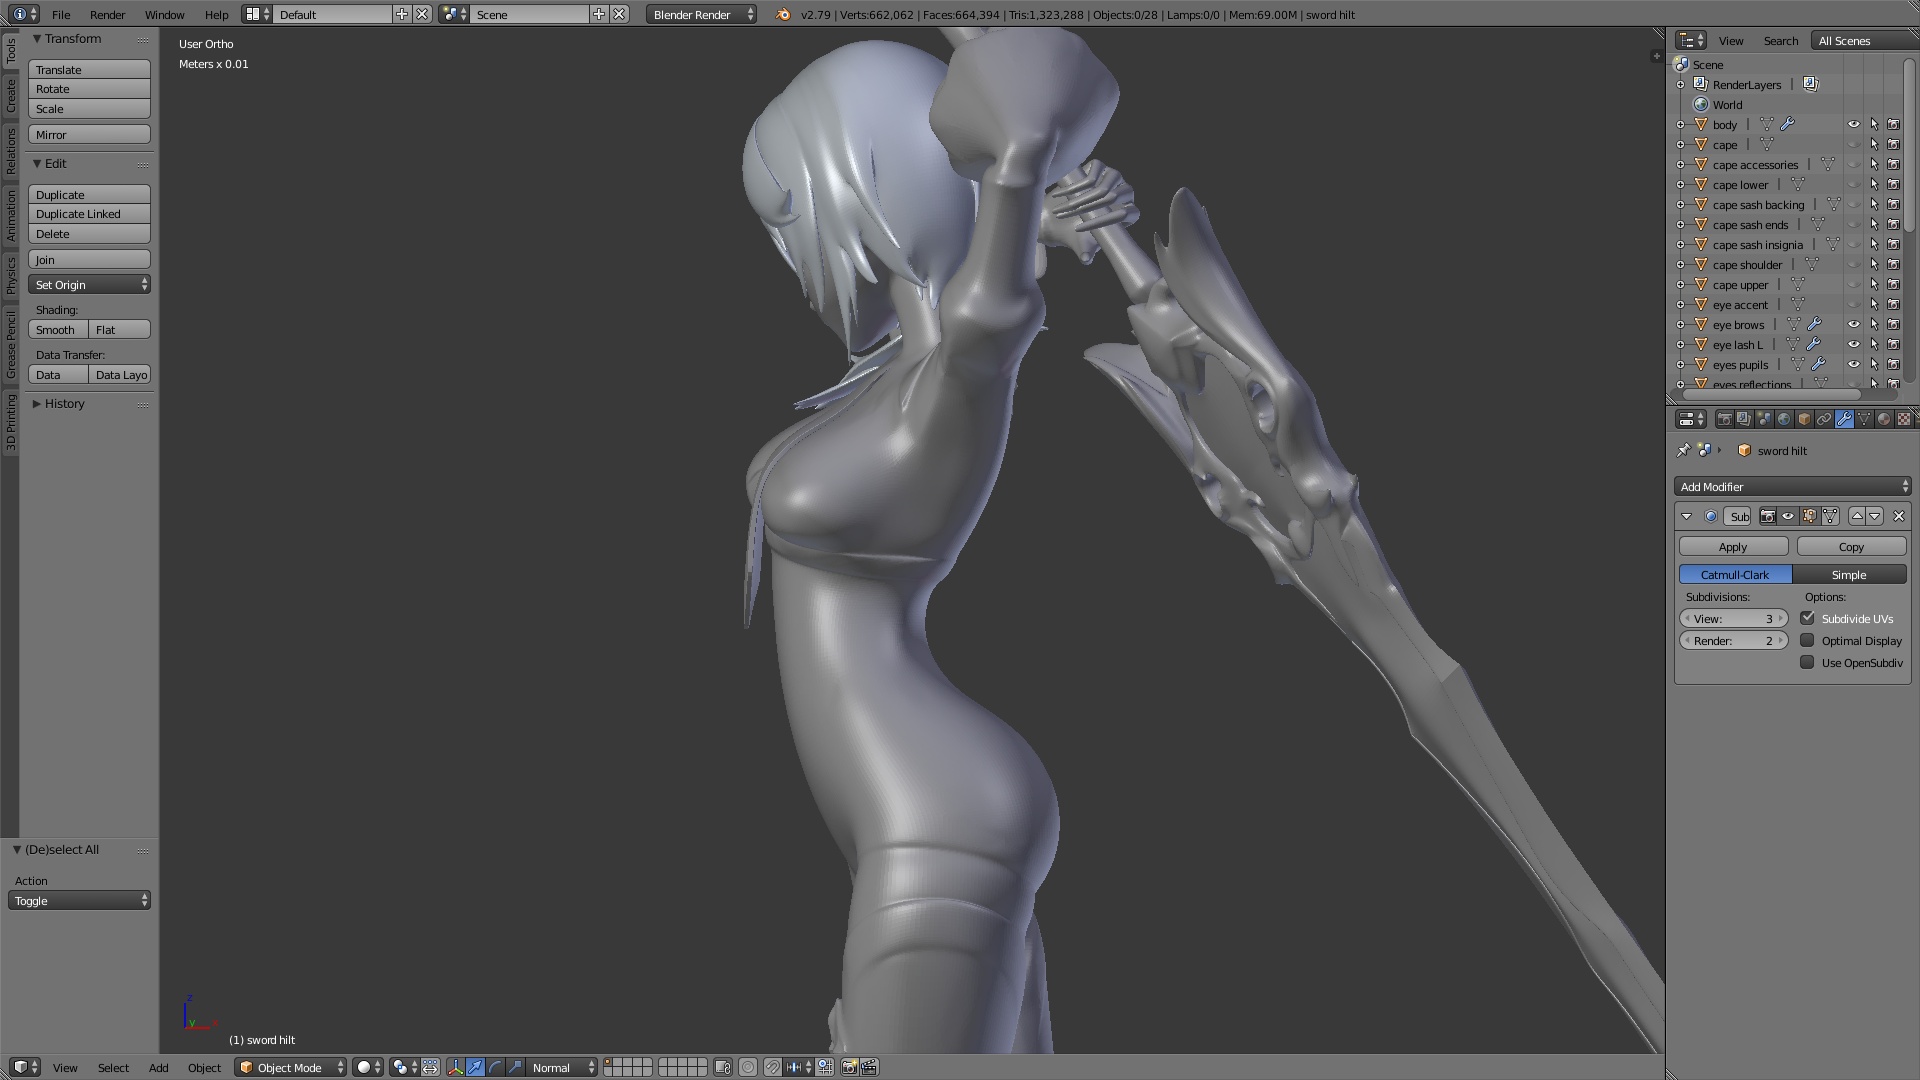Toggle visibility of the body object

1853,125
